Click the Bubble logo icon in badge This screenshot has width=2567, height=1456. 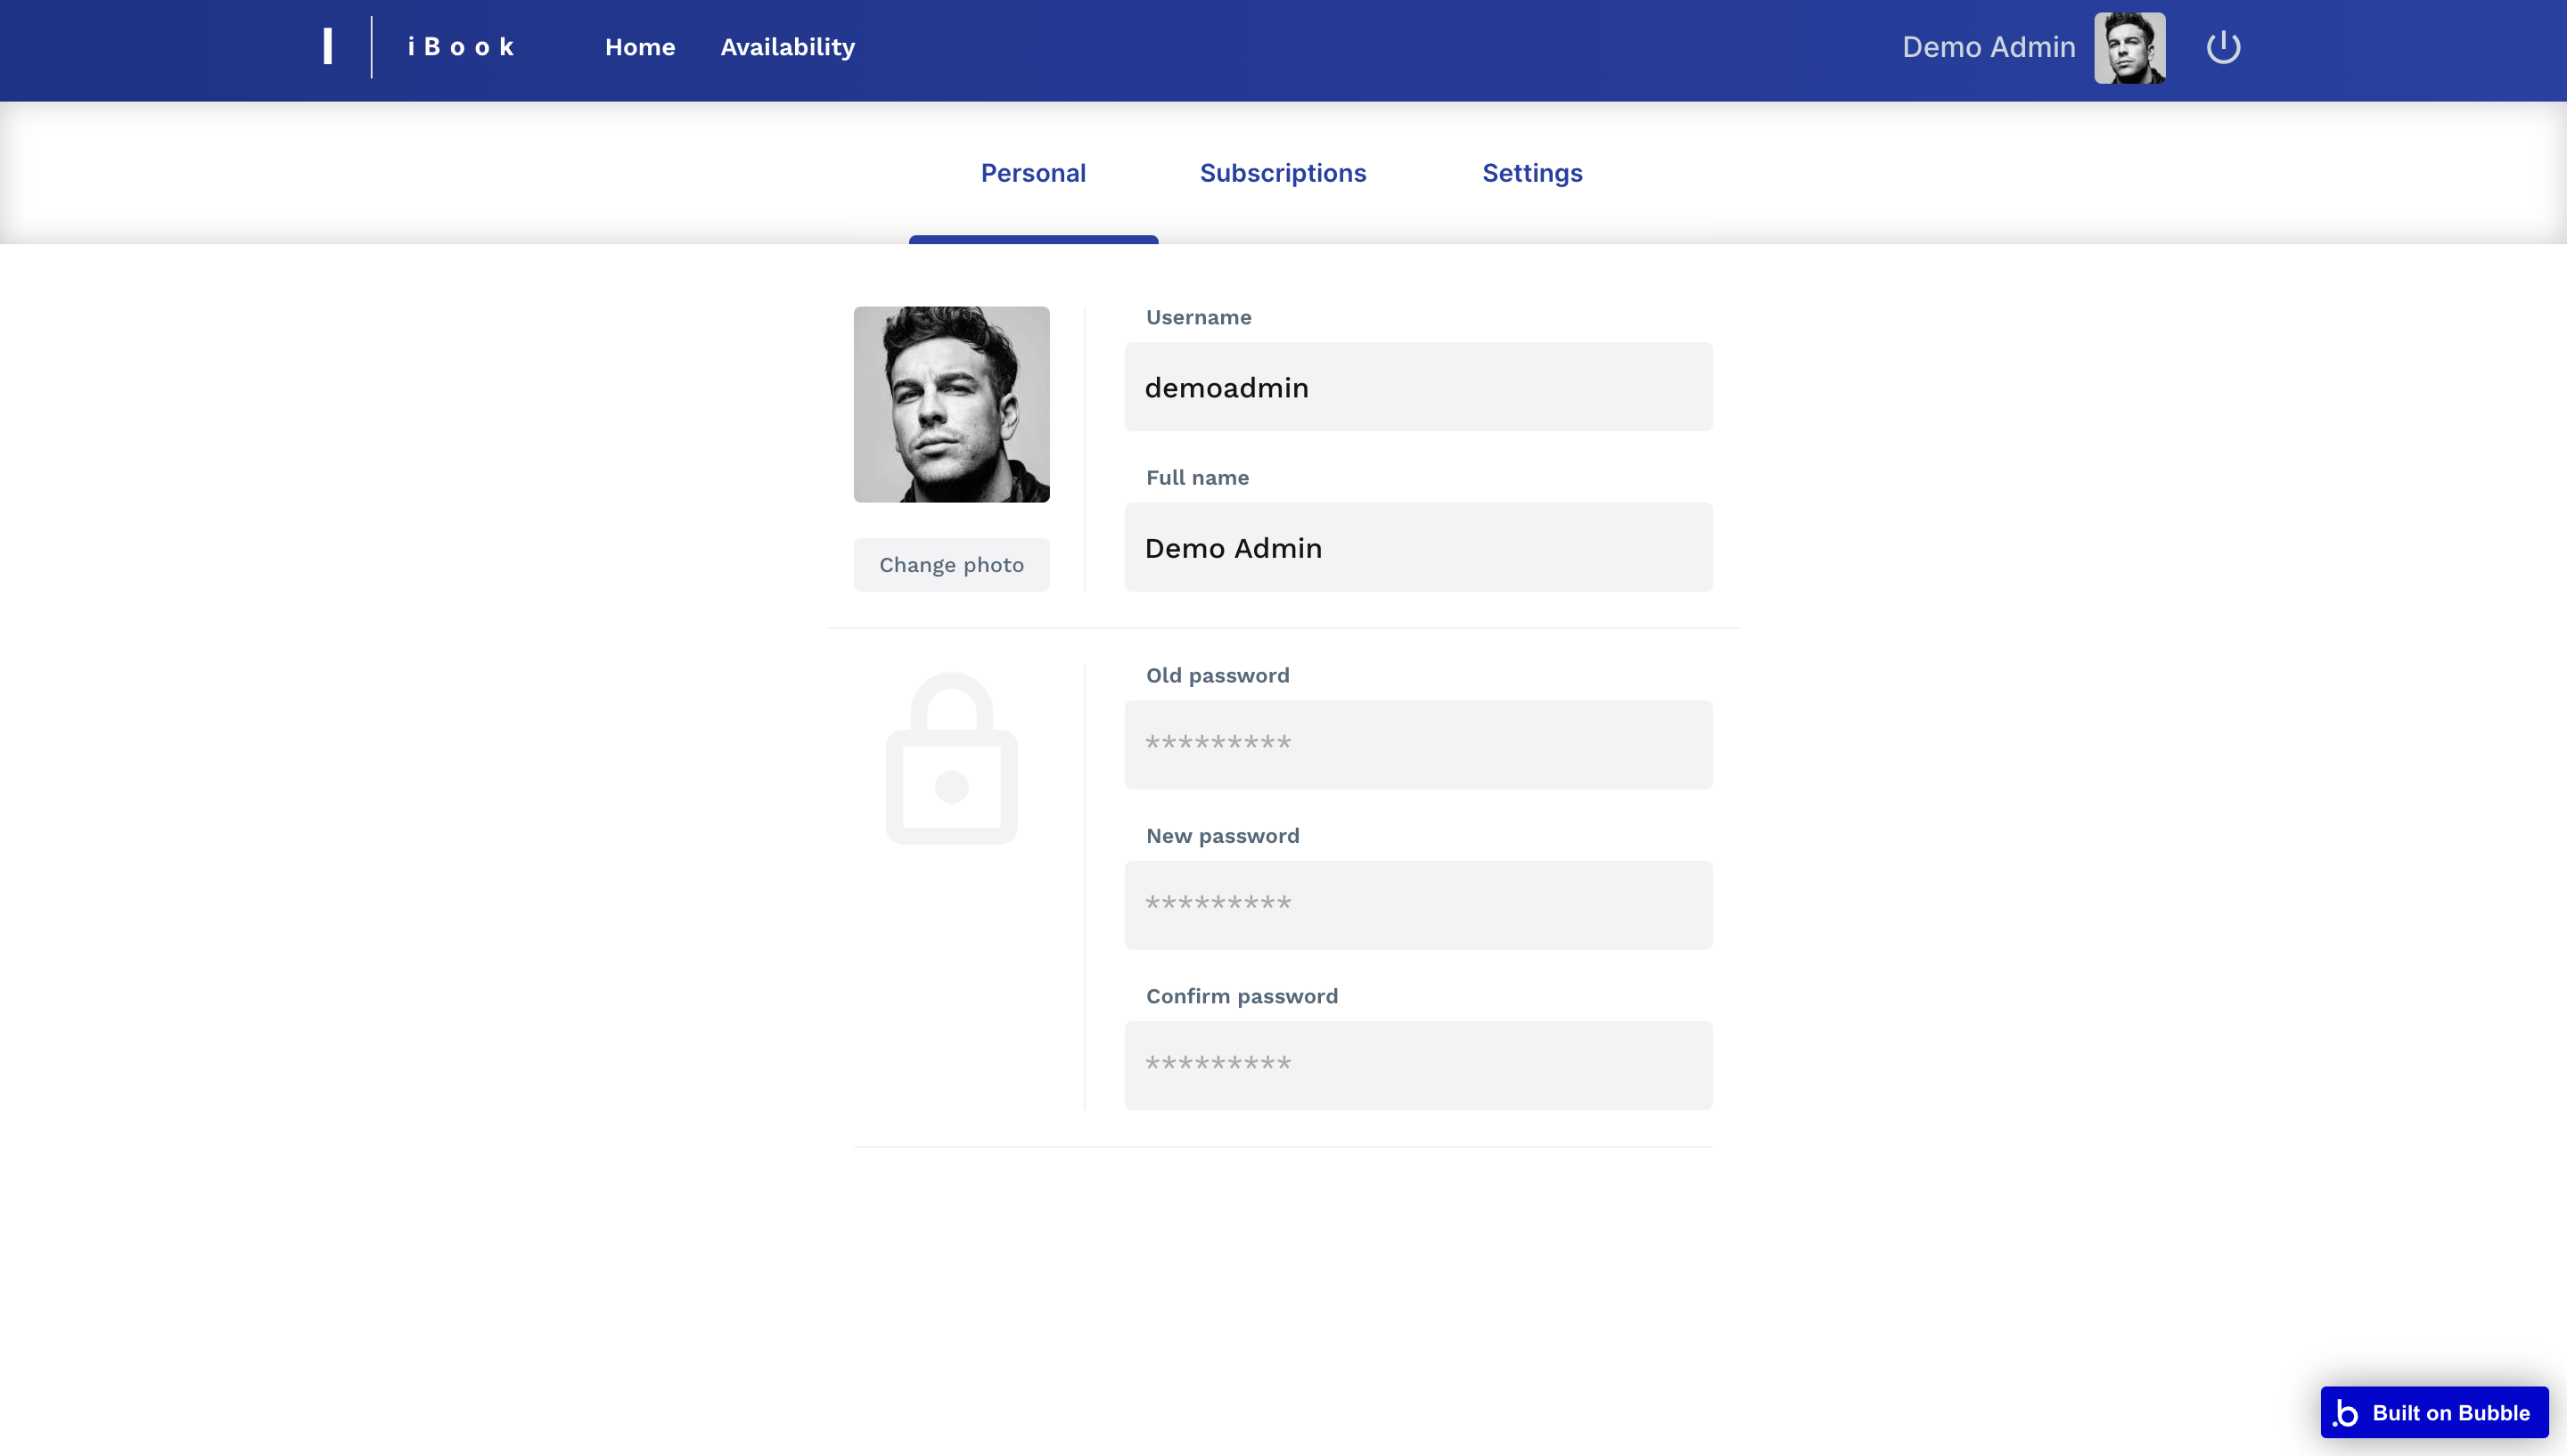point(2346,1412)
